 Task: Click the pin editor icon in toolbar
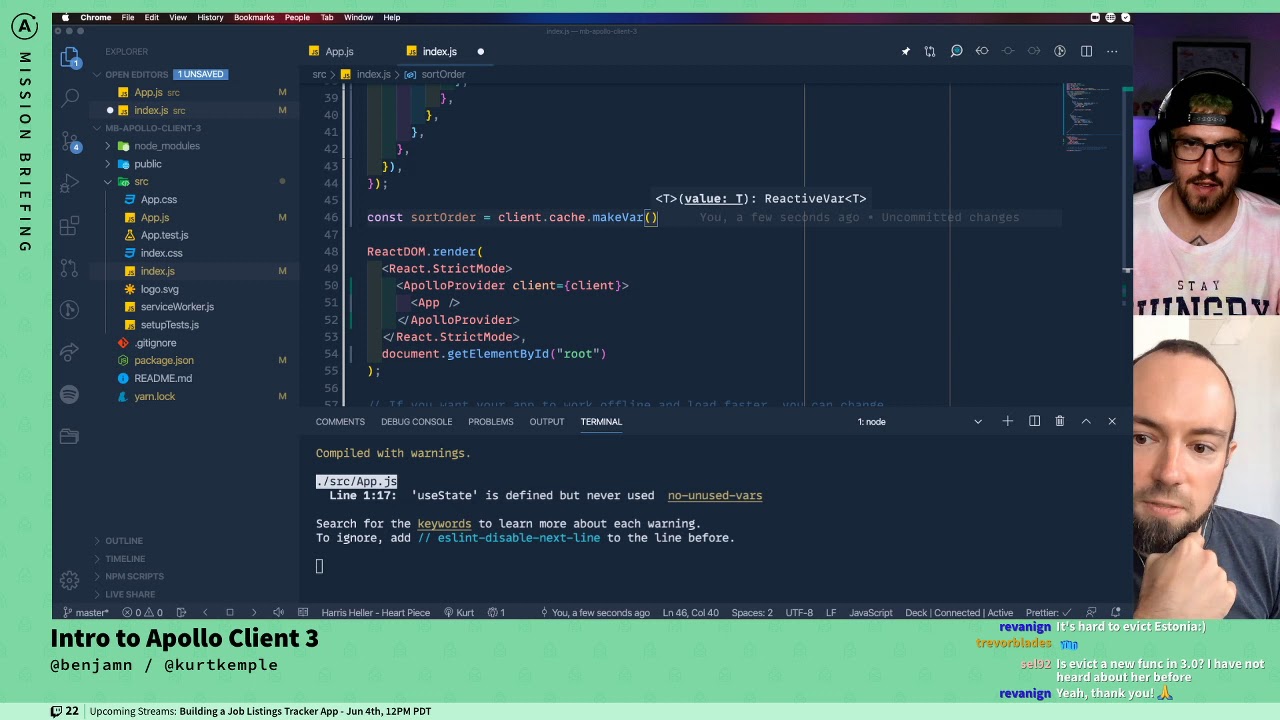(x=906, y=52)
